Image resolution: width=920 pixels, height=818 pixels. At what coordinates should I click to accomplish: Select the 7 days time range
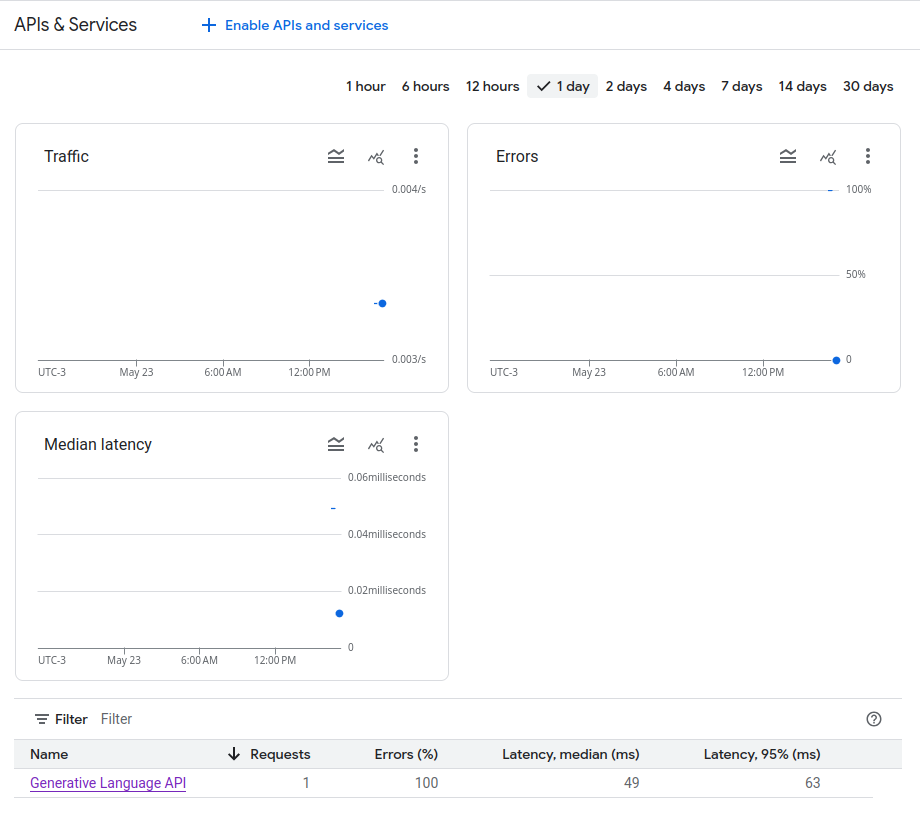pyautogui.click(x=742, y=86)
